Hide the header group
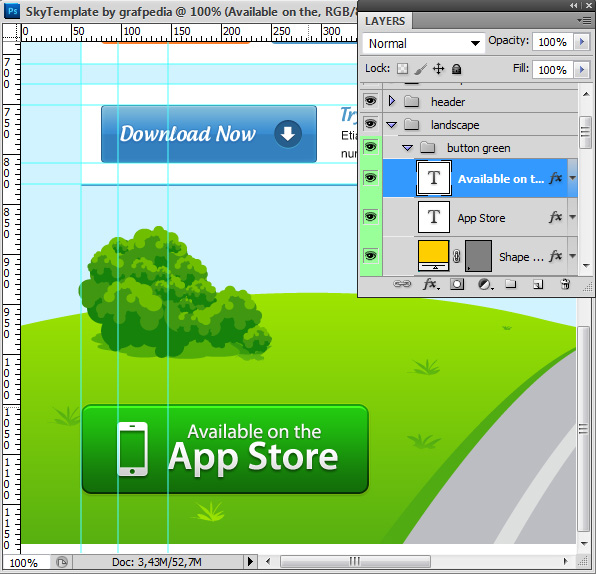The height and width of the screenshot is (574, 596). [371, 101]
